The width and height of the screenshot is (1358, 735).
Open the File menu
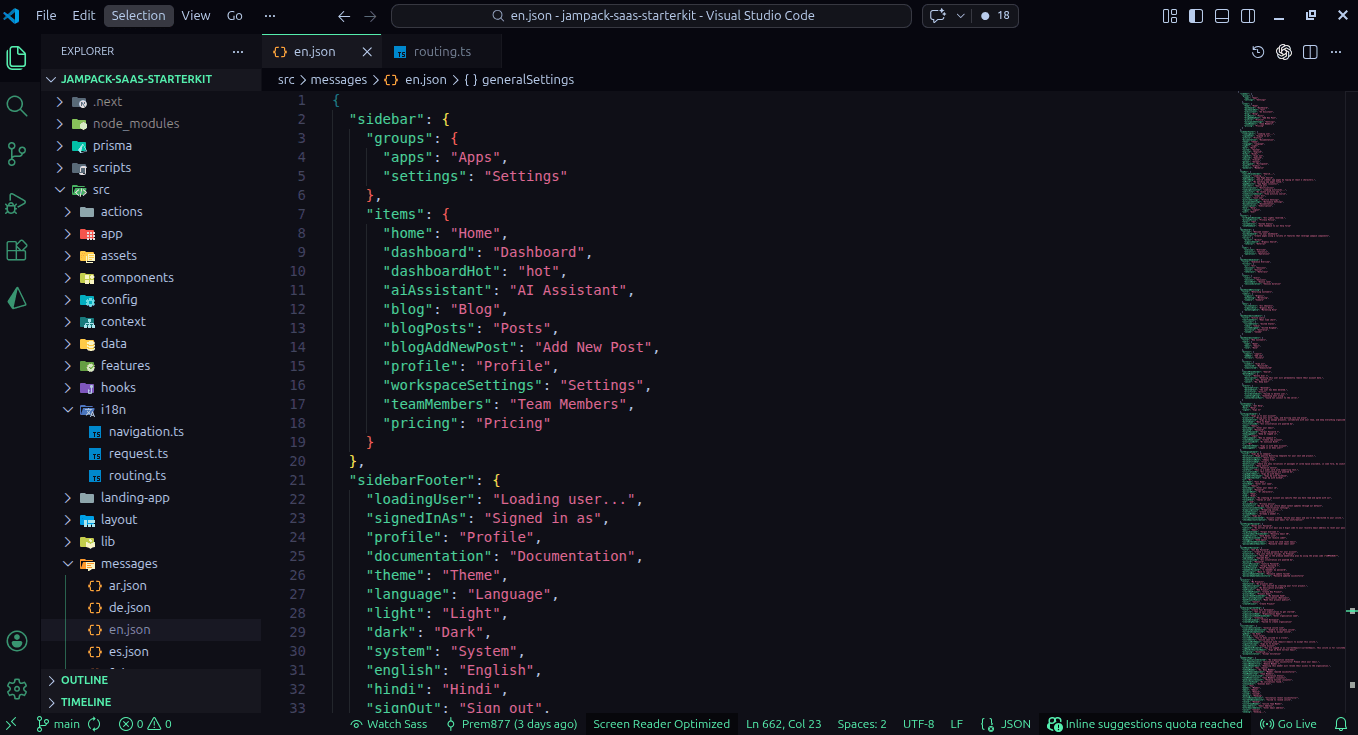(46, 16)
